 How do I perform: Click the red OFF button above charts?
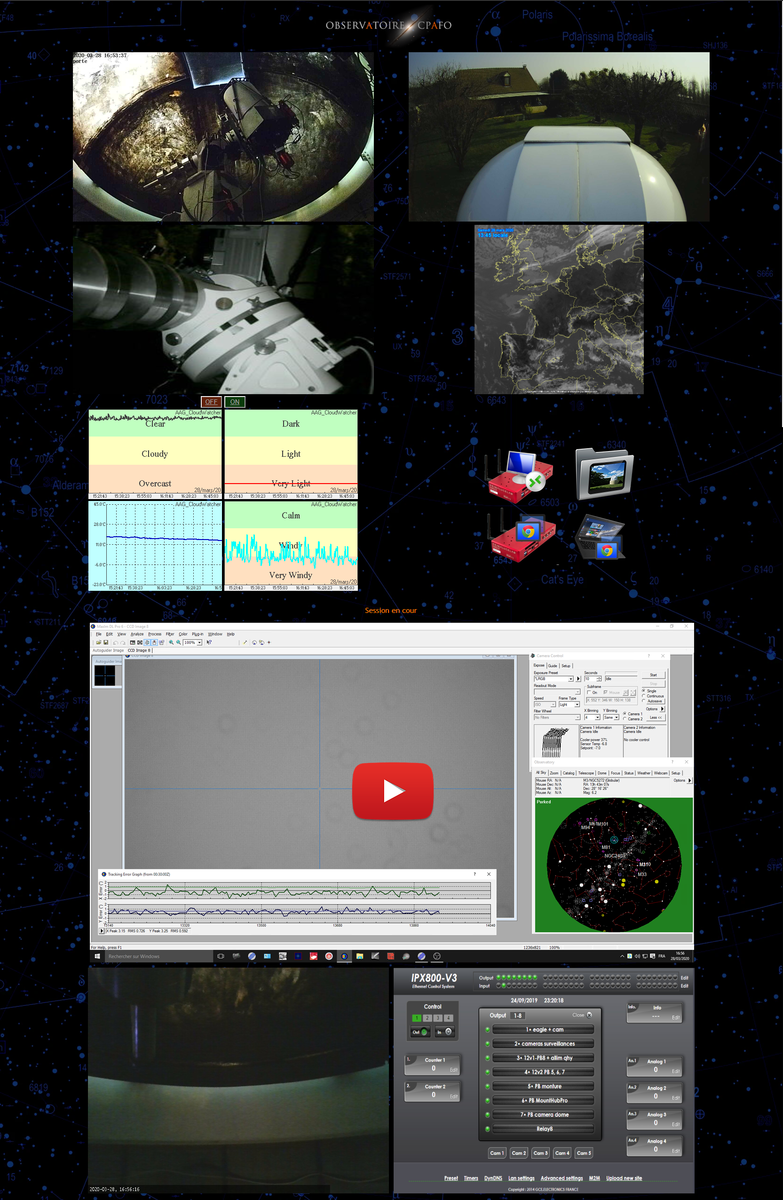210,402
